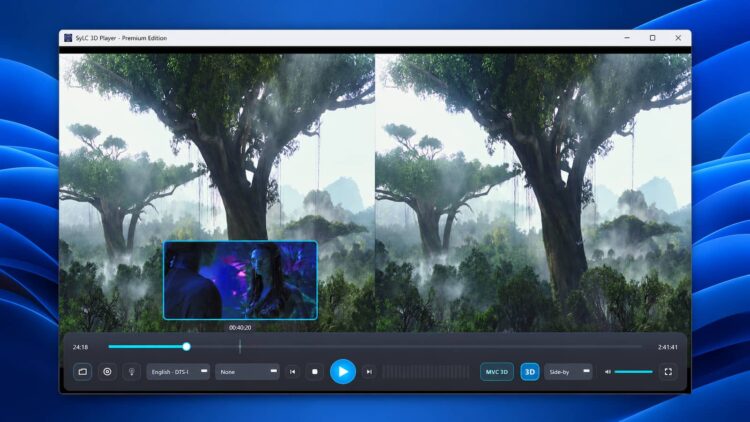Toggle the 3D mode button
The image size is (750, 422).
529,372
